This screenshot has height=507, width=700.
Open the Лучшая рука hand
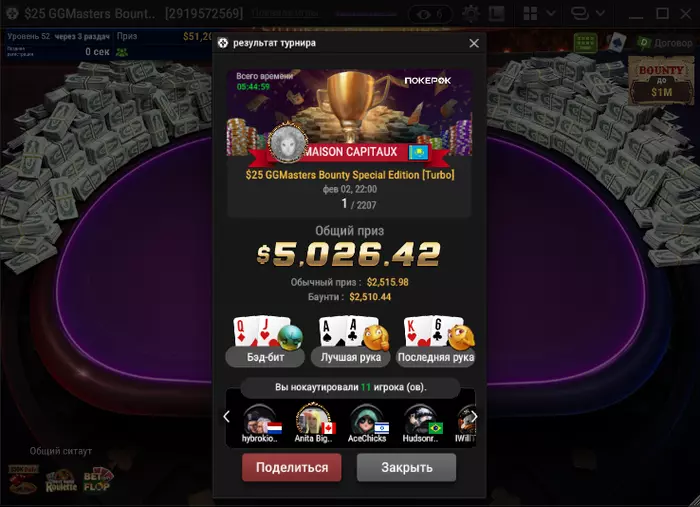pos(351,342)
